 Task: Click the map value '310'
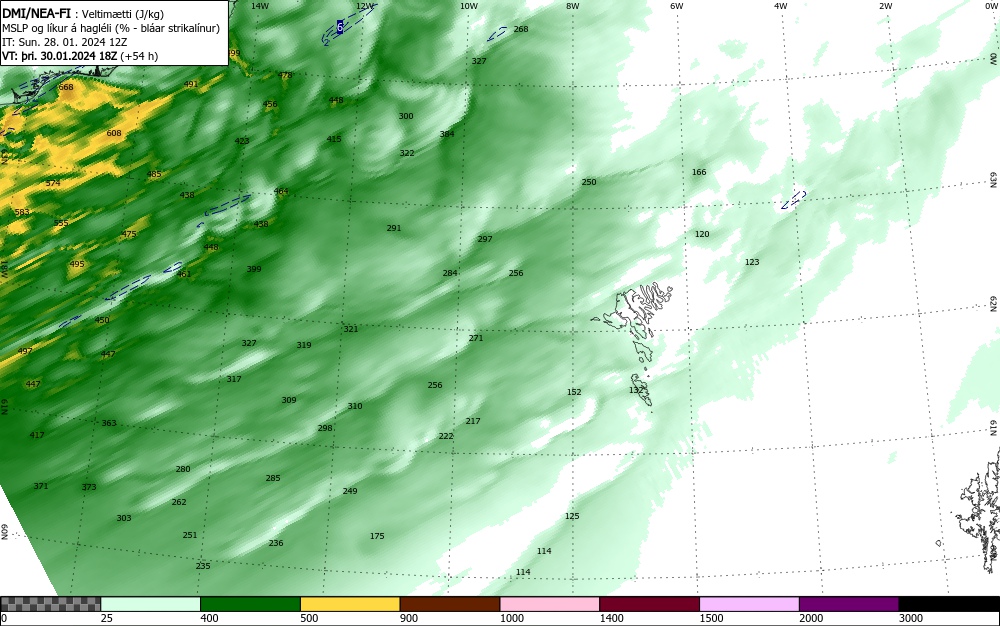pos(355,406)
